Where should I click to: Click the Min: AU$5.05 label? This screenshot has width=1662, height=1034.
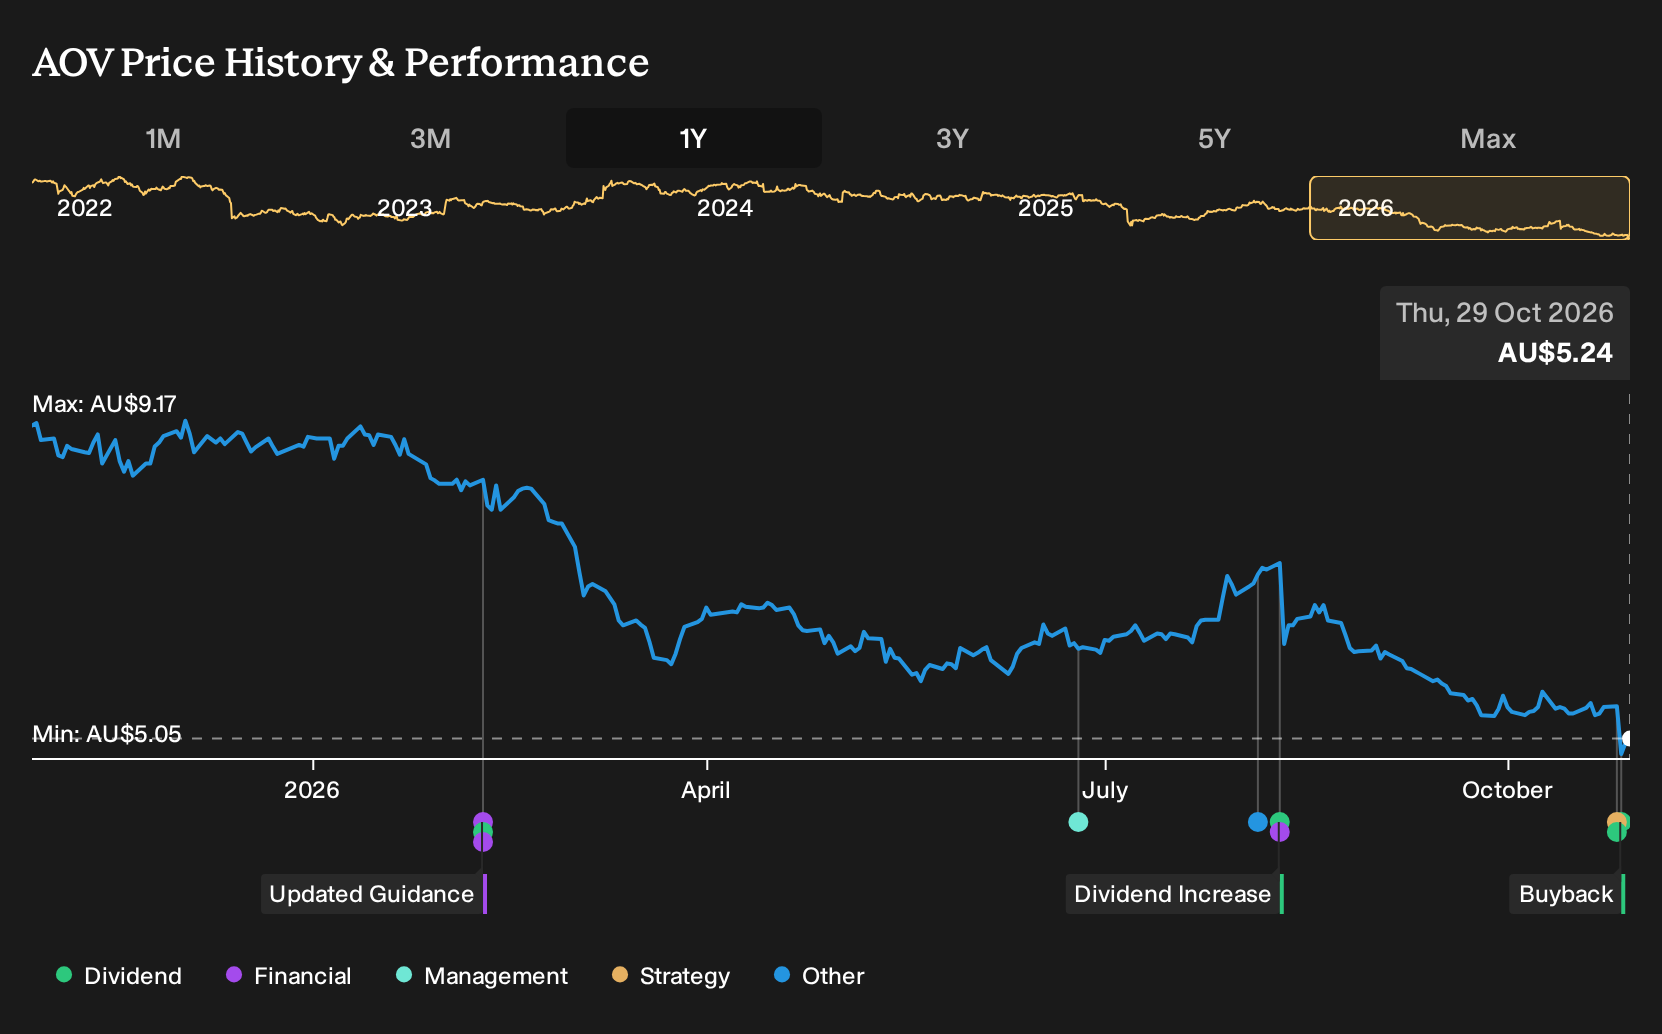point(107,734)
